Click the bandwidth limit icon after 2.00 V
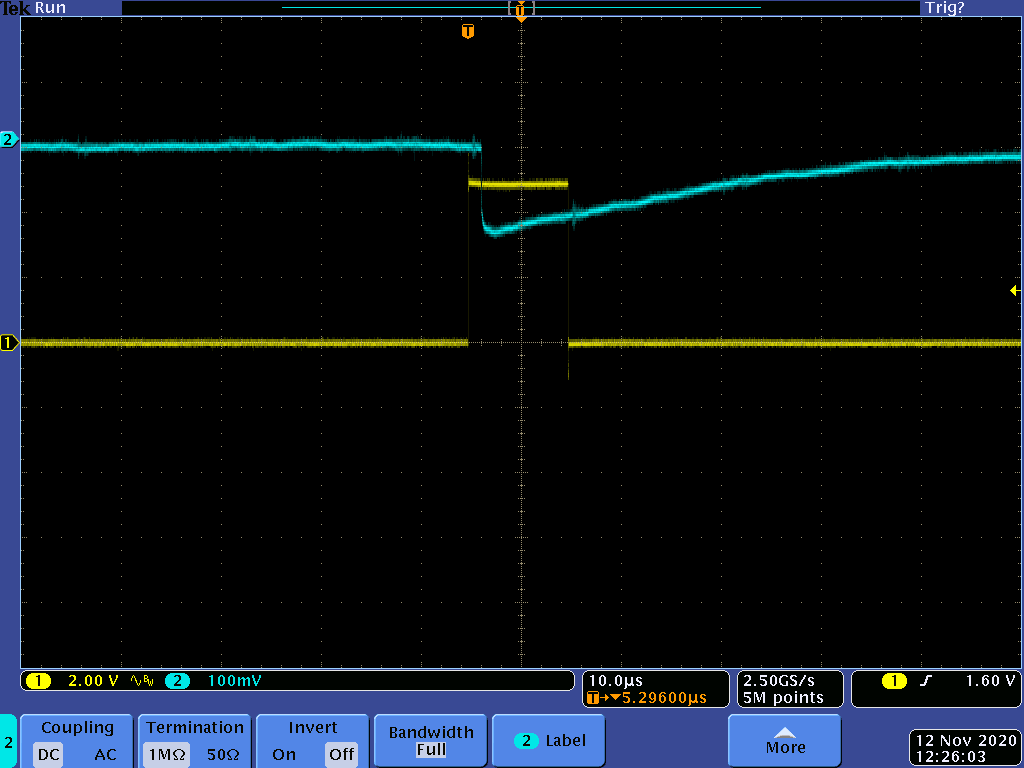 [x=140, y=681]
